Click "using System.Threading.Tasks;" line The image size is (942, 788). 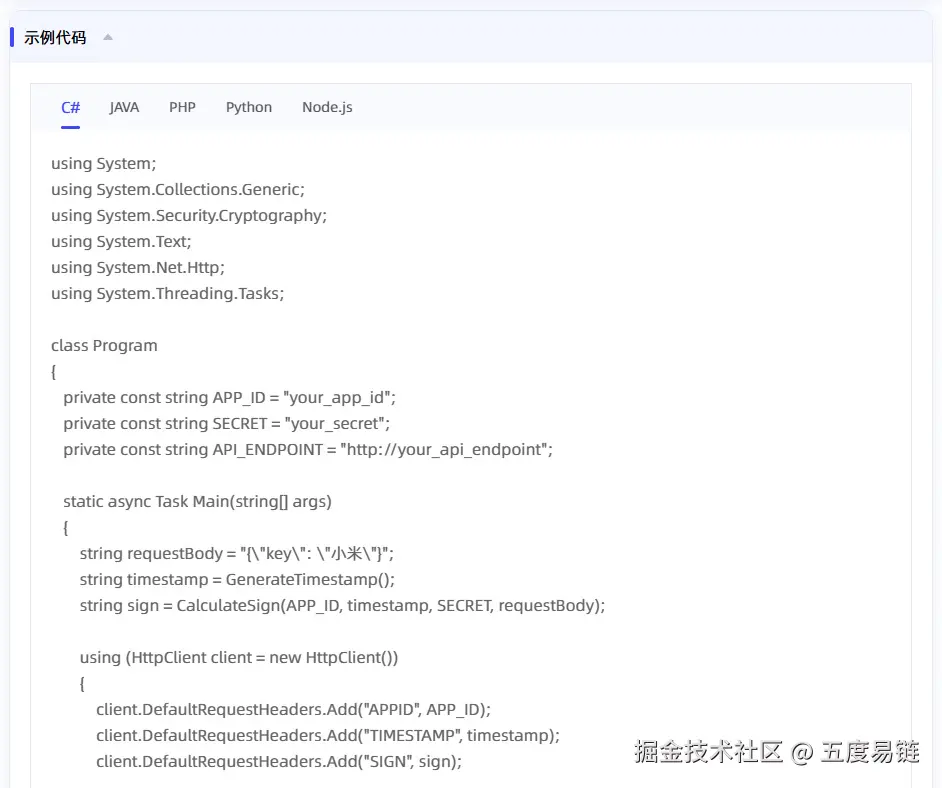click(167, 294)
